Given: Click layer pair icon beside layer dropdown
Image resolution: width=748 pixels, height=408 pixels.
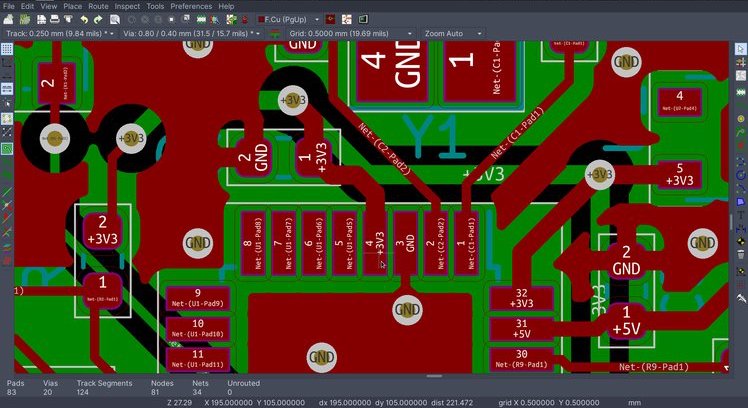Looking at the screenshot, I should click(x=329, y=19).
